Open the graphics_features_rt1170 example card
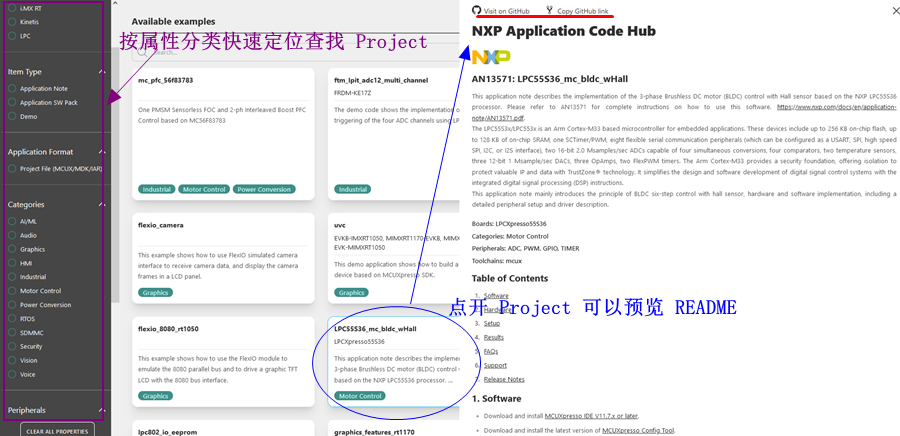 pyautogui.click(x=394, y=429)
